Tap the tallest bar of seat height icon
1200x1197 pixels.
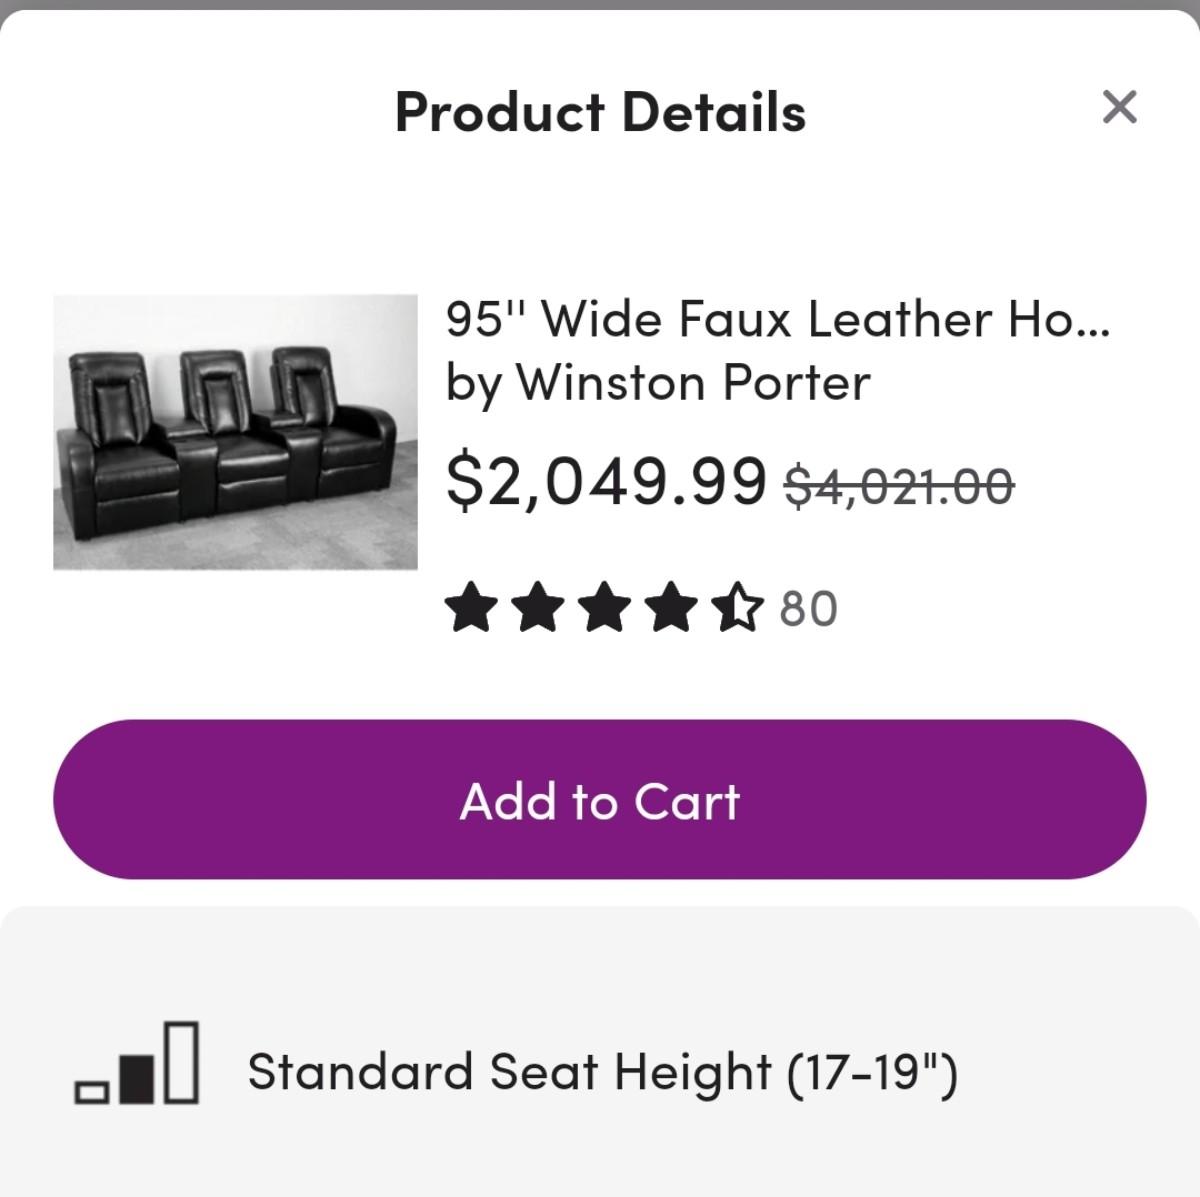(181, 1061)
